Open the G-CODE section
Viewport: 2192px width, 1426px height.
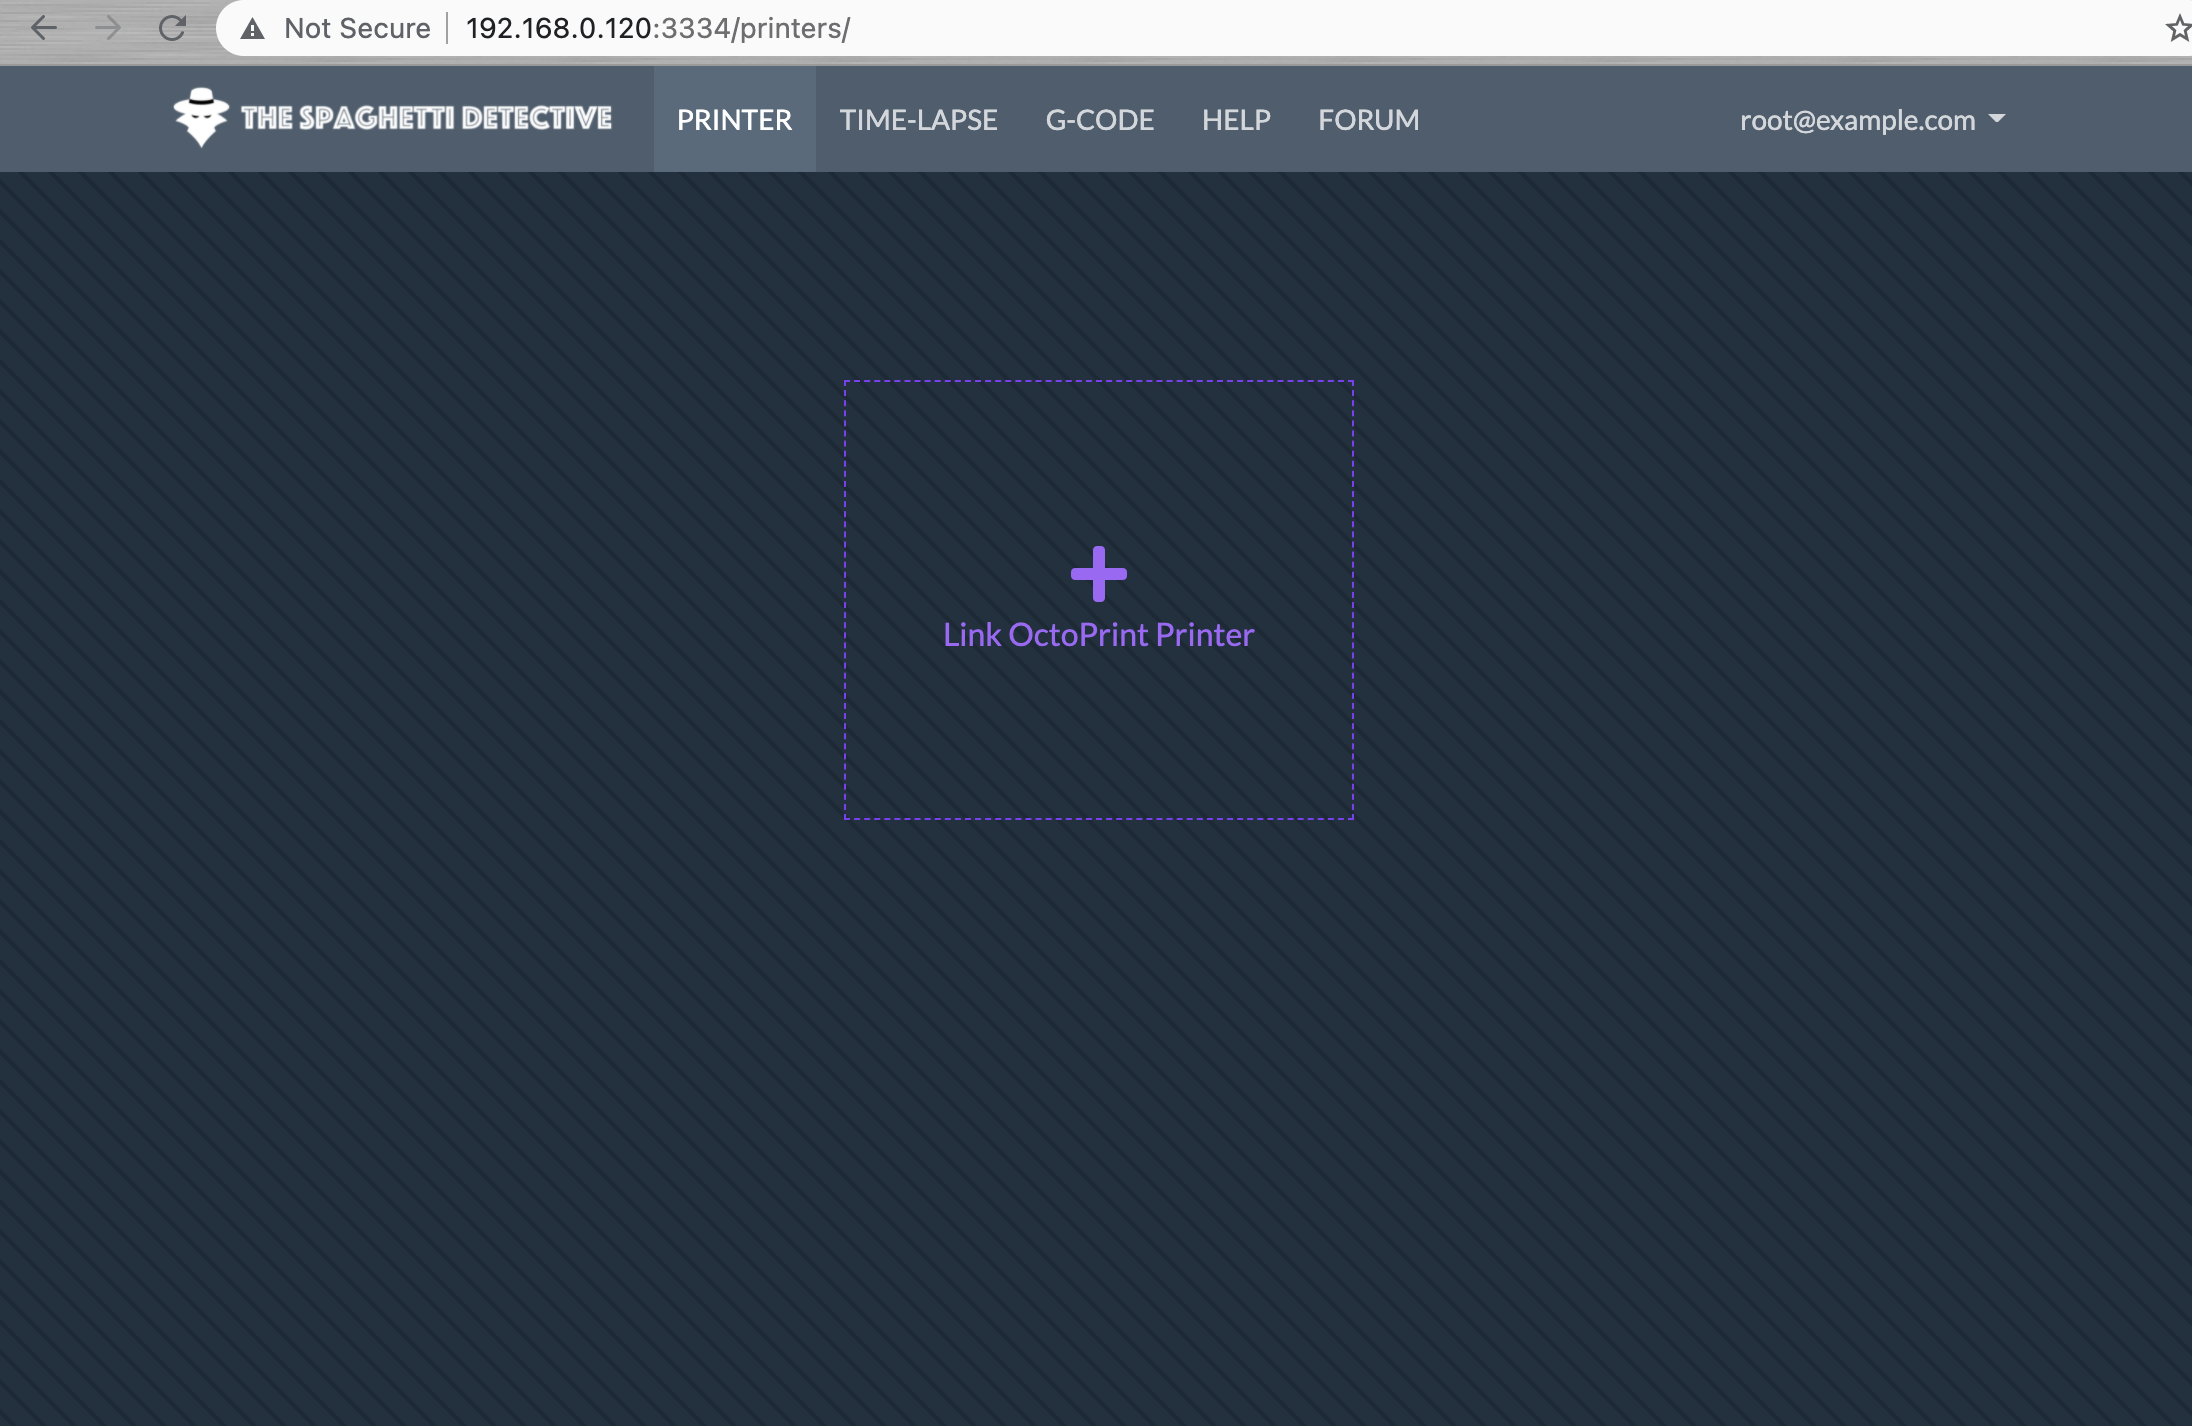(x=1099, y=120)
